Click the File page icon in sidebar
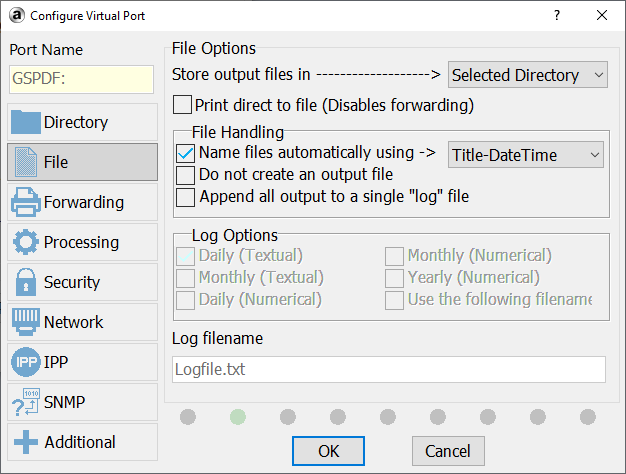This screenshot has width=626, height=474. pyautogui.click(x=26, y=162)
